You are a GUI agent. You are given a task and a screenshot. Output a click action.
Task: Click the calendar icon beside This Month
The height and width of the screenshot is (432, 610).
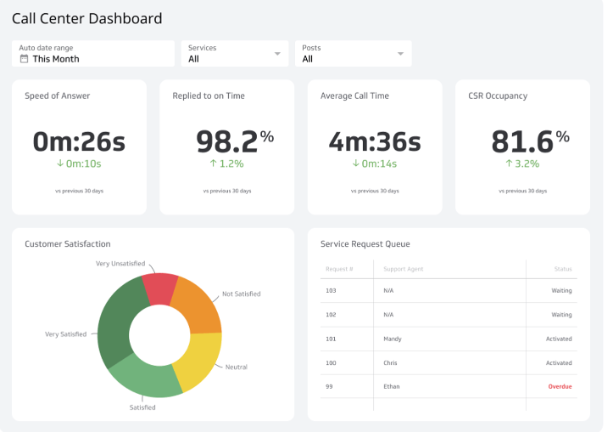click(24, 59)
